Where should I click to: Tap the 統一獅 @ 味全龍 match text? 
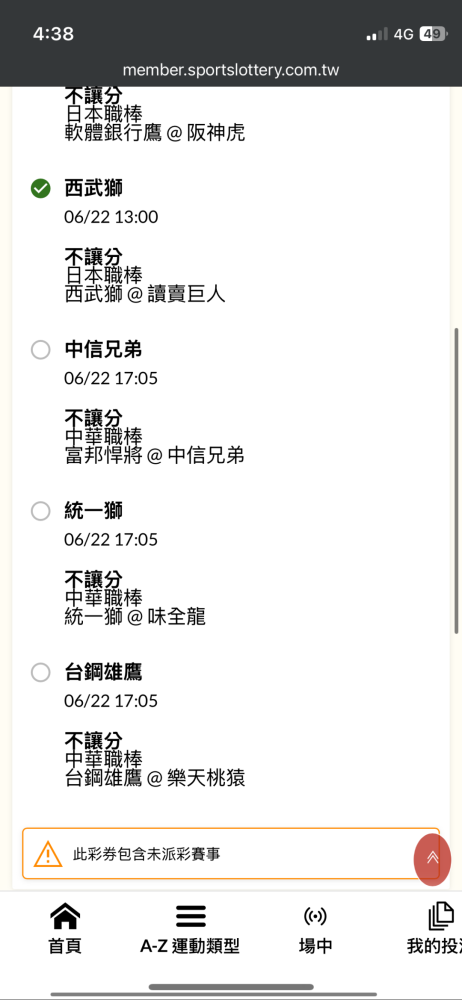[x=135, y=617]
